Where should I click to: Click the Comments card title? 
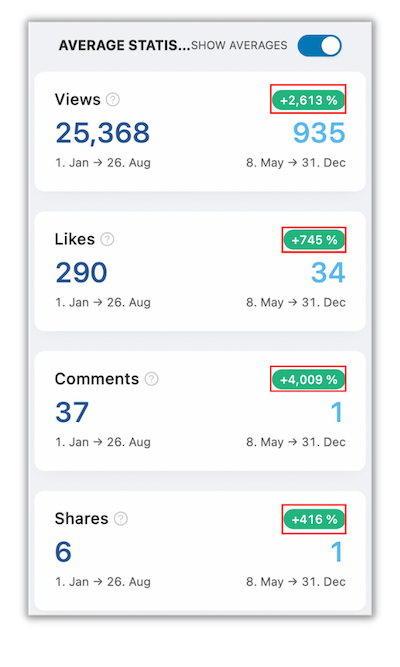click(x=97, y=379)
